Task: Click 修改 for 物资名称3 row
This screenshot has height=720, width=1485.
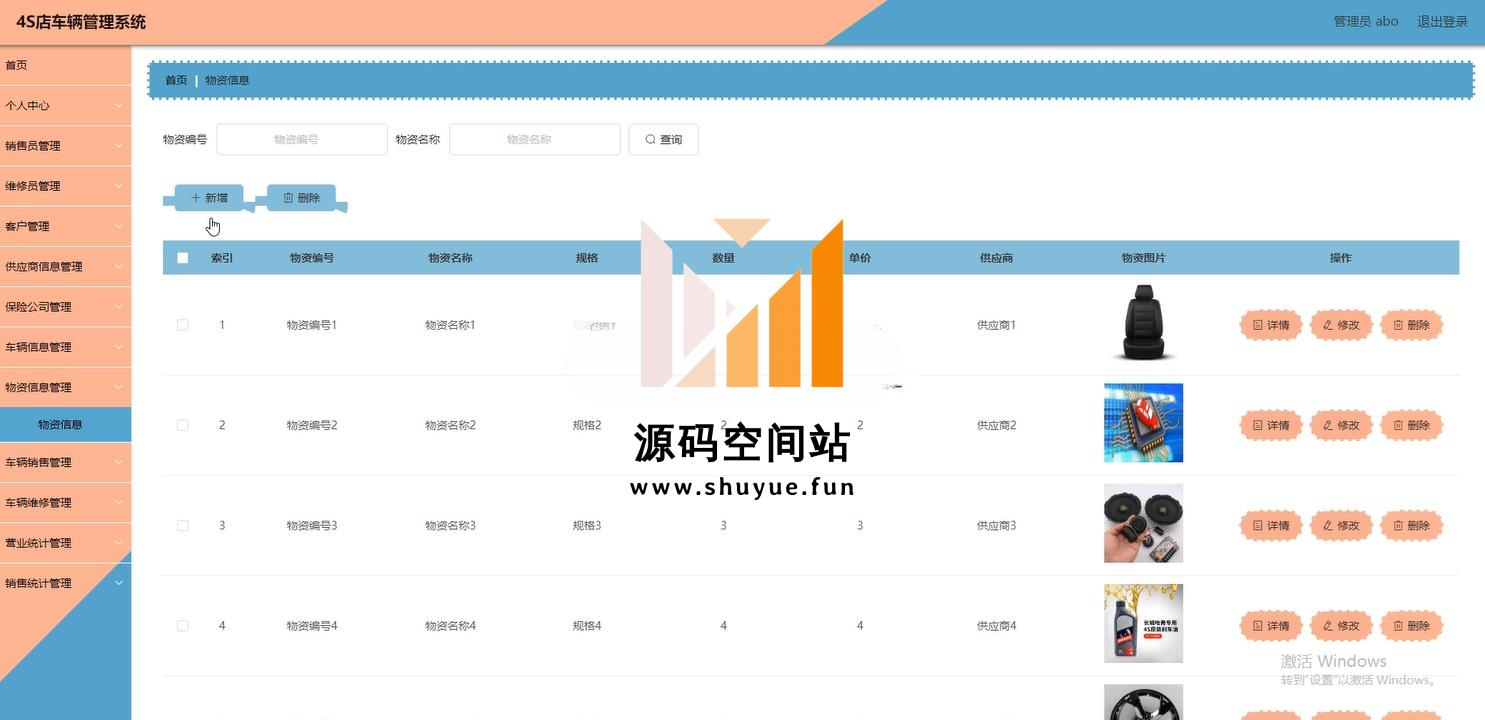Action: click(x=1341, y=525)
